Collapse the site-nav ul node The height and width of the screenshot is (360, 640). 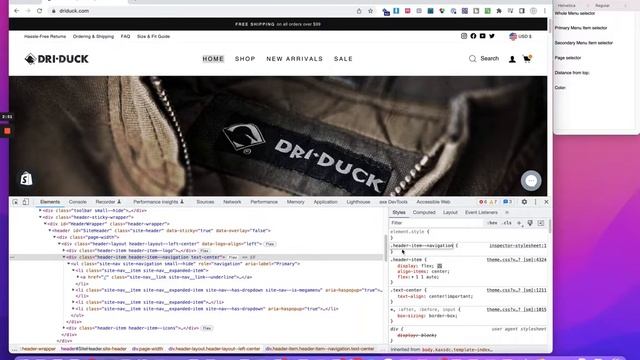pos(69,264)
